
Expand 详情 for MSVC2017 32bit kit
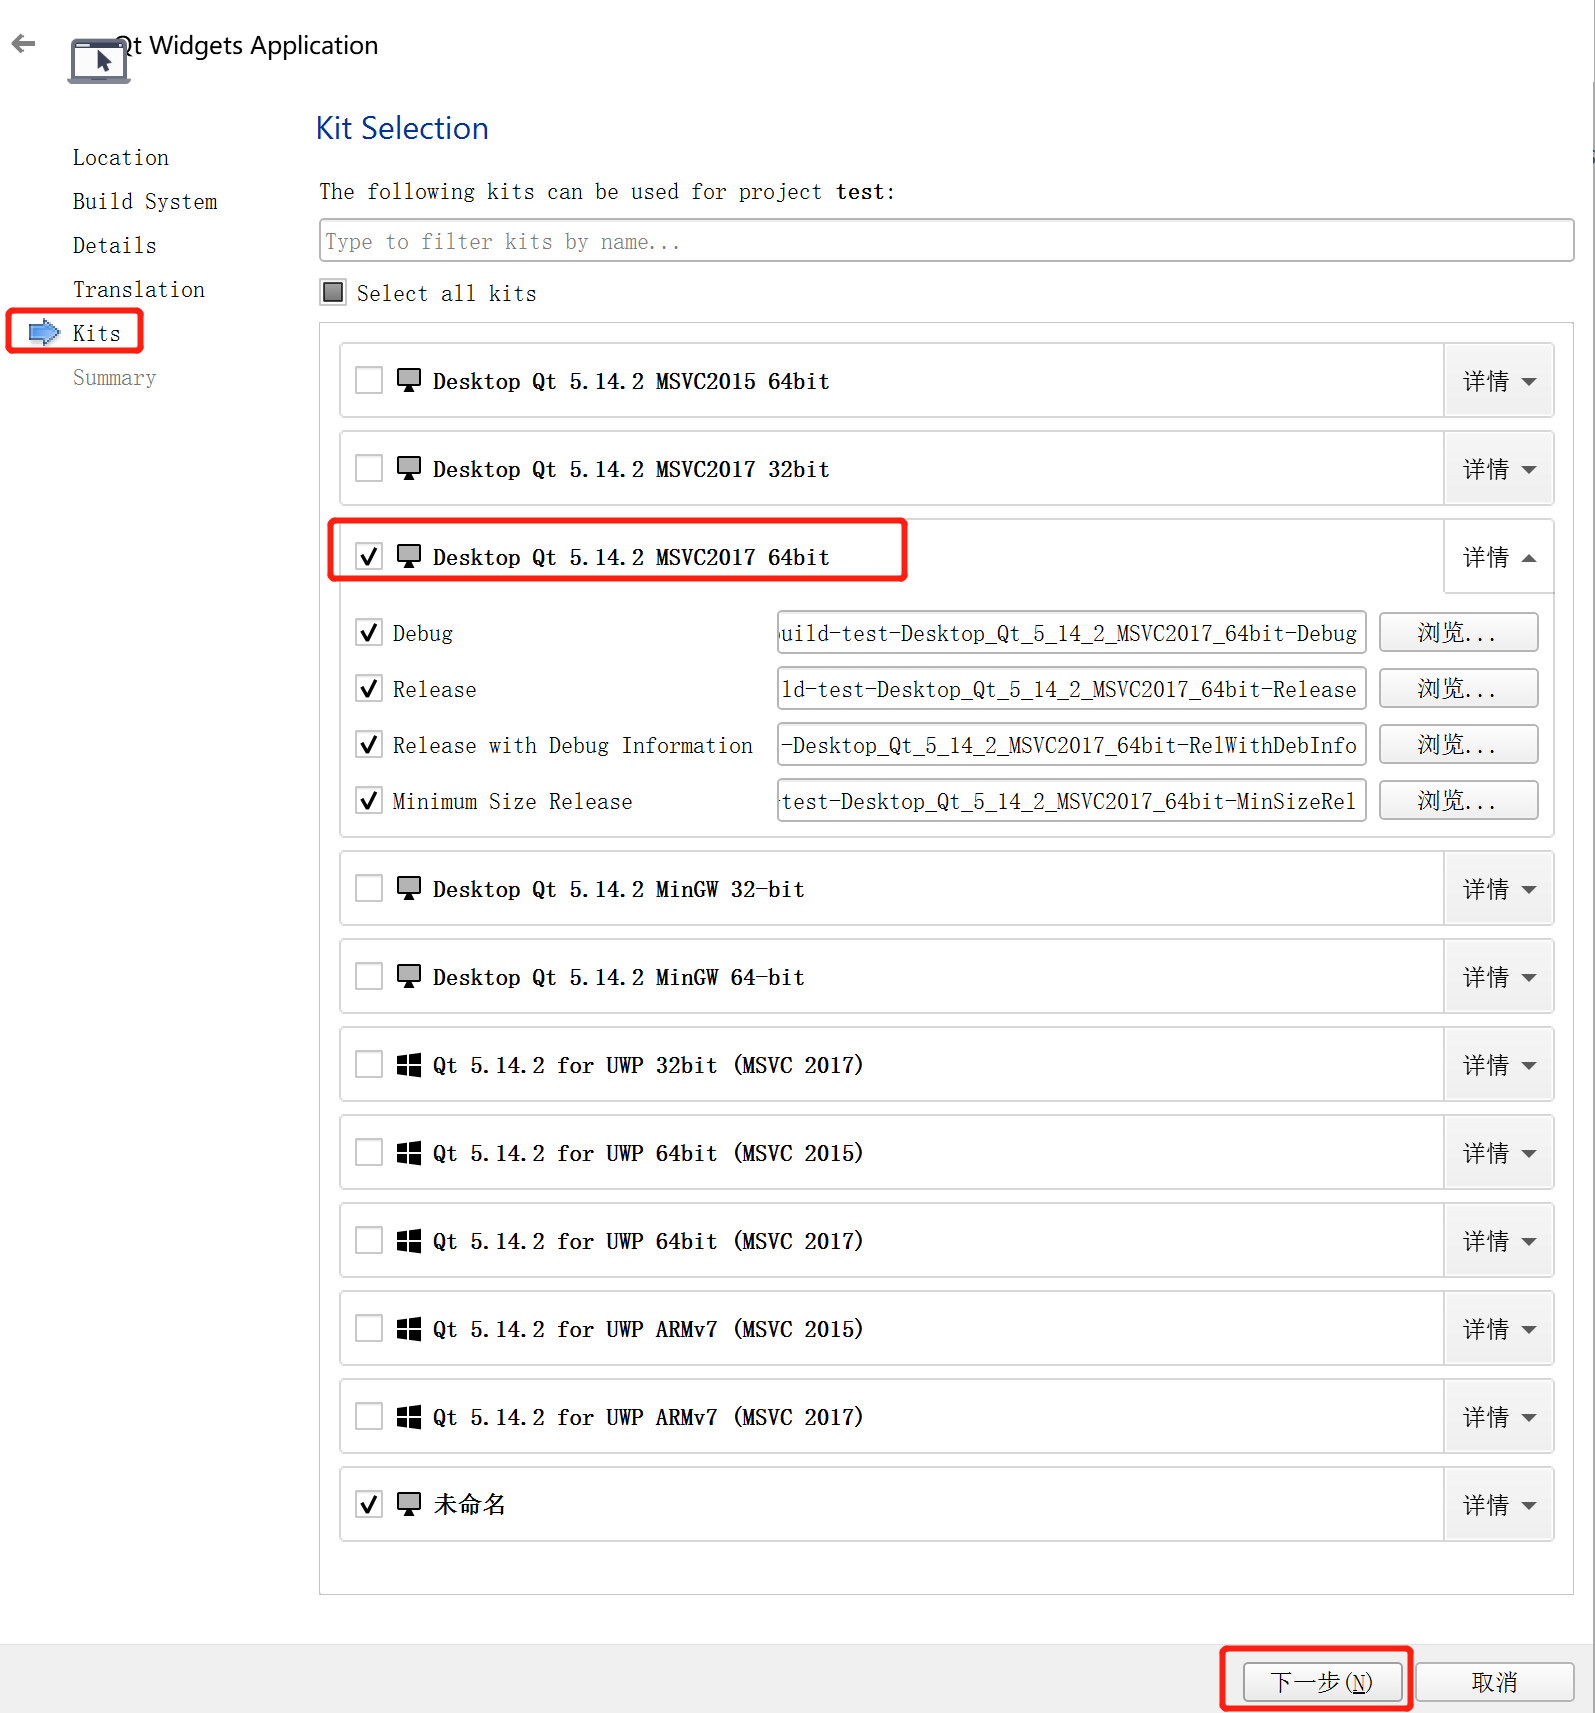click(1498, 468)
